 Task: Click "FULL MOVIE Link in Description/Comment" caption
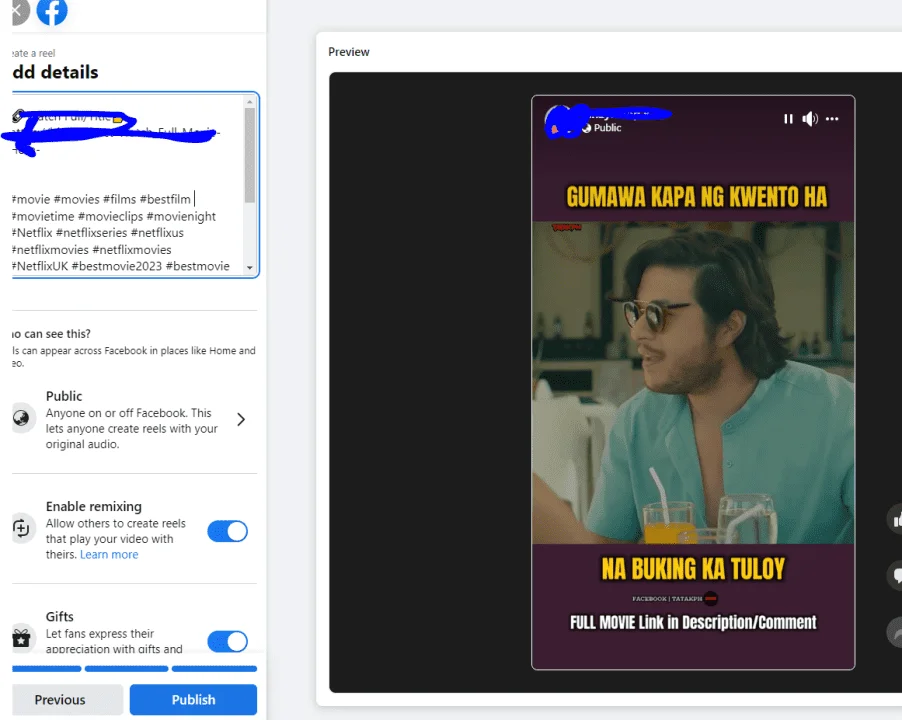coord(693,622)
